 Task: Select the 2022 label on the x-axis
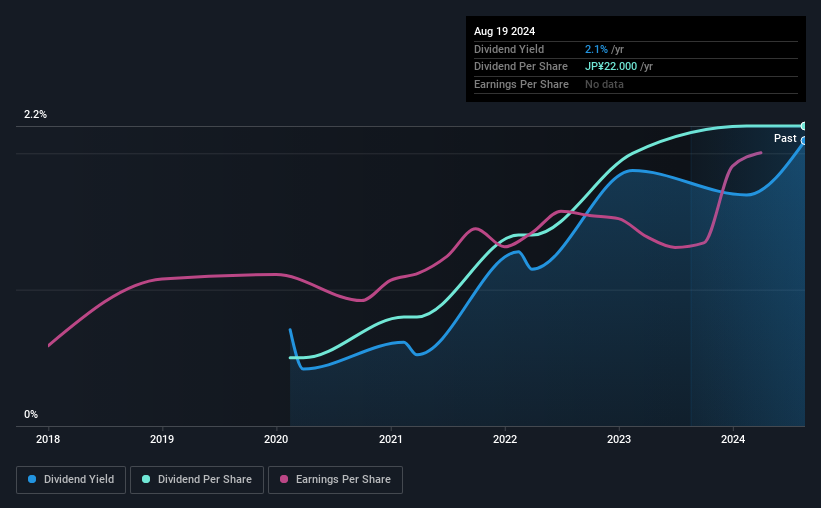coord(505,439)
